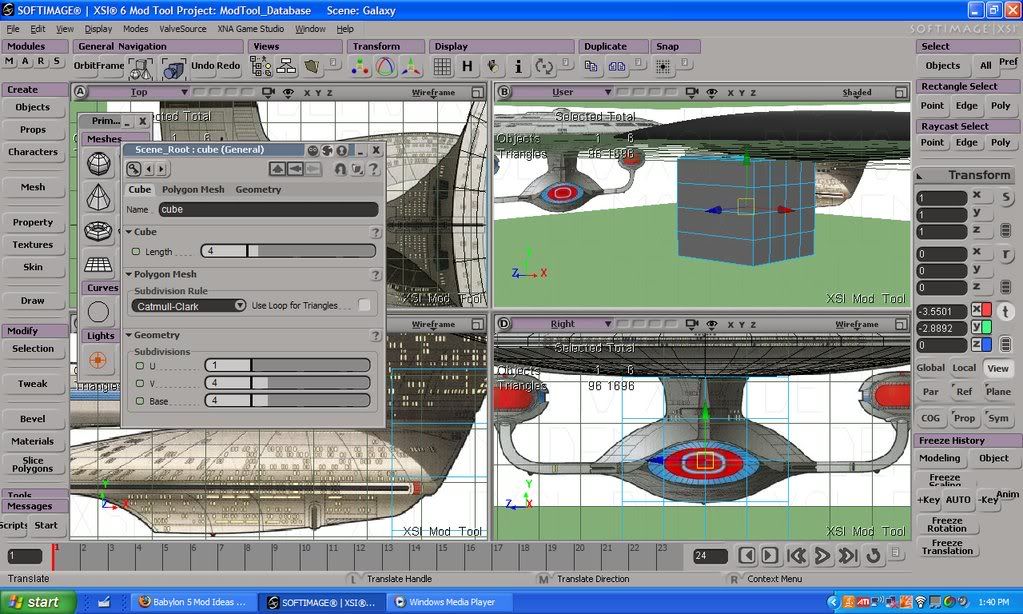Create a cone mesh primitive
Screen dimensions: 1023x614
99,197
